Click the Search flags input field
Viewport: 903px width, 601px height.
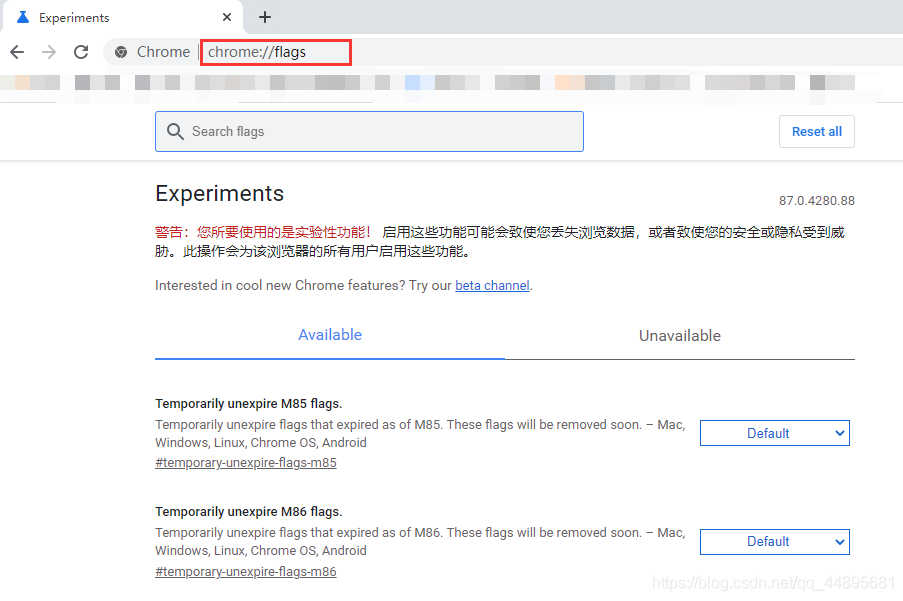(x=369, y=132)
